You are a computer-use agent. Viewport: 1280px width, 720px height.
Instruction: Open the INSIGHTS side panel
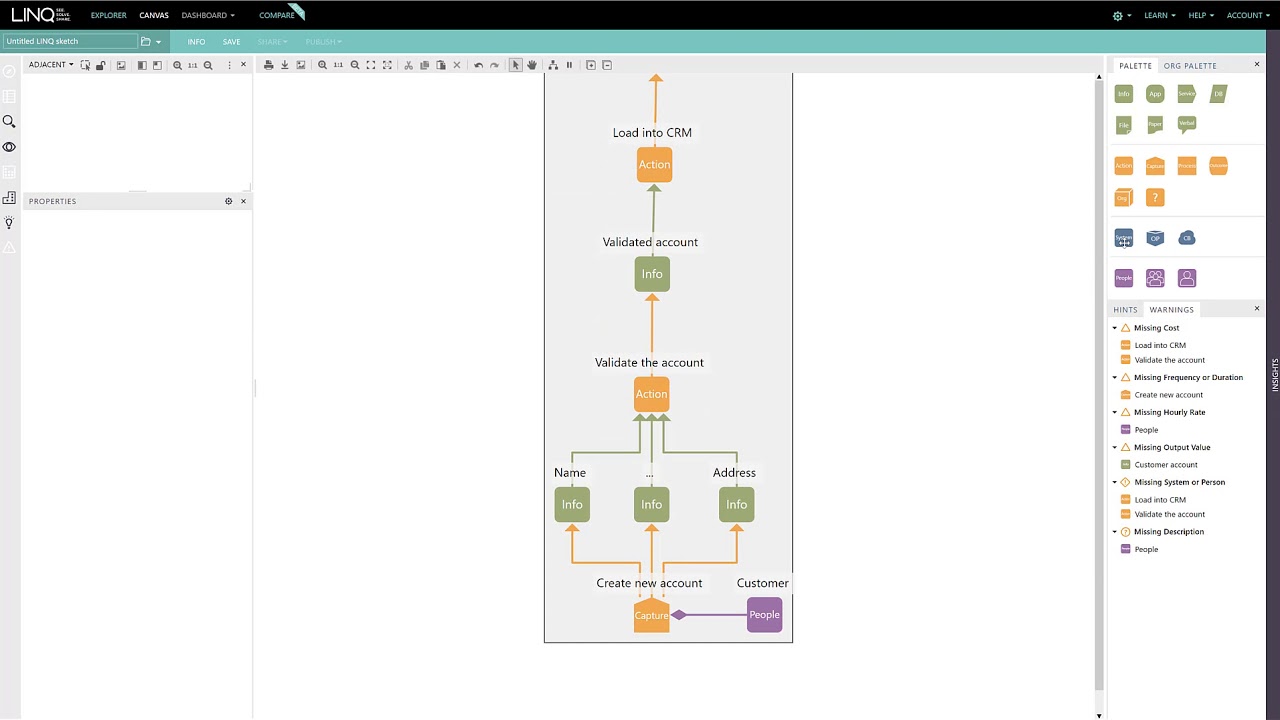pyautogui.click(x=1275, y=373)
